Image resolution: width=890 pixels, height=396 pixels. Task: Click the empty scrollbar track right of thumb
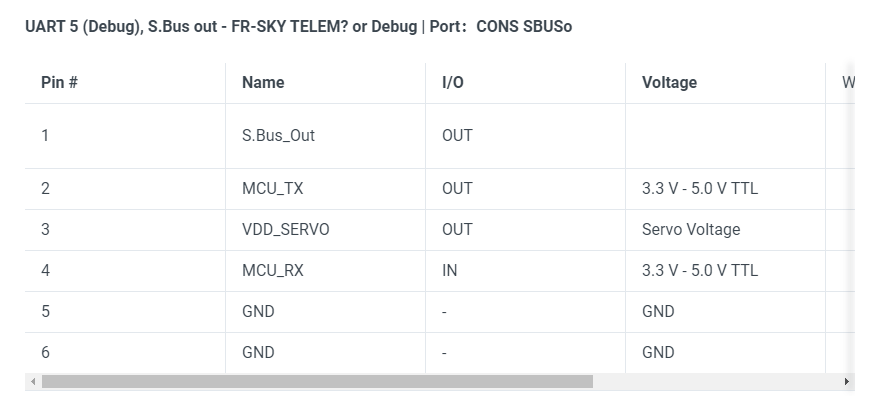tap(716, 382)
